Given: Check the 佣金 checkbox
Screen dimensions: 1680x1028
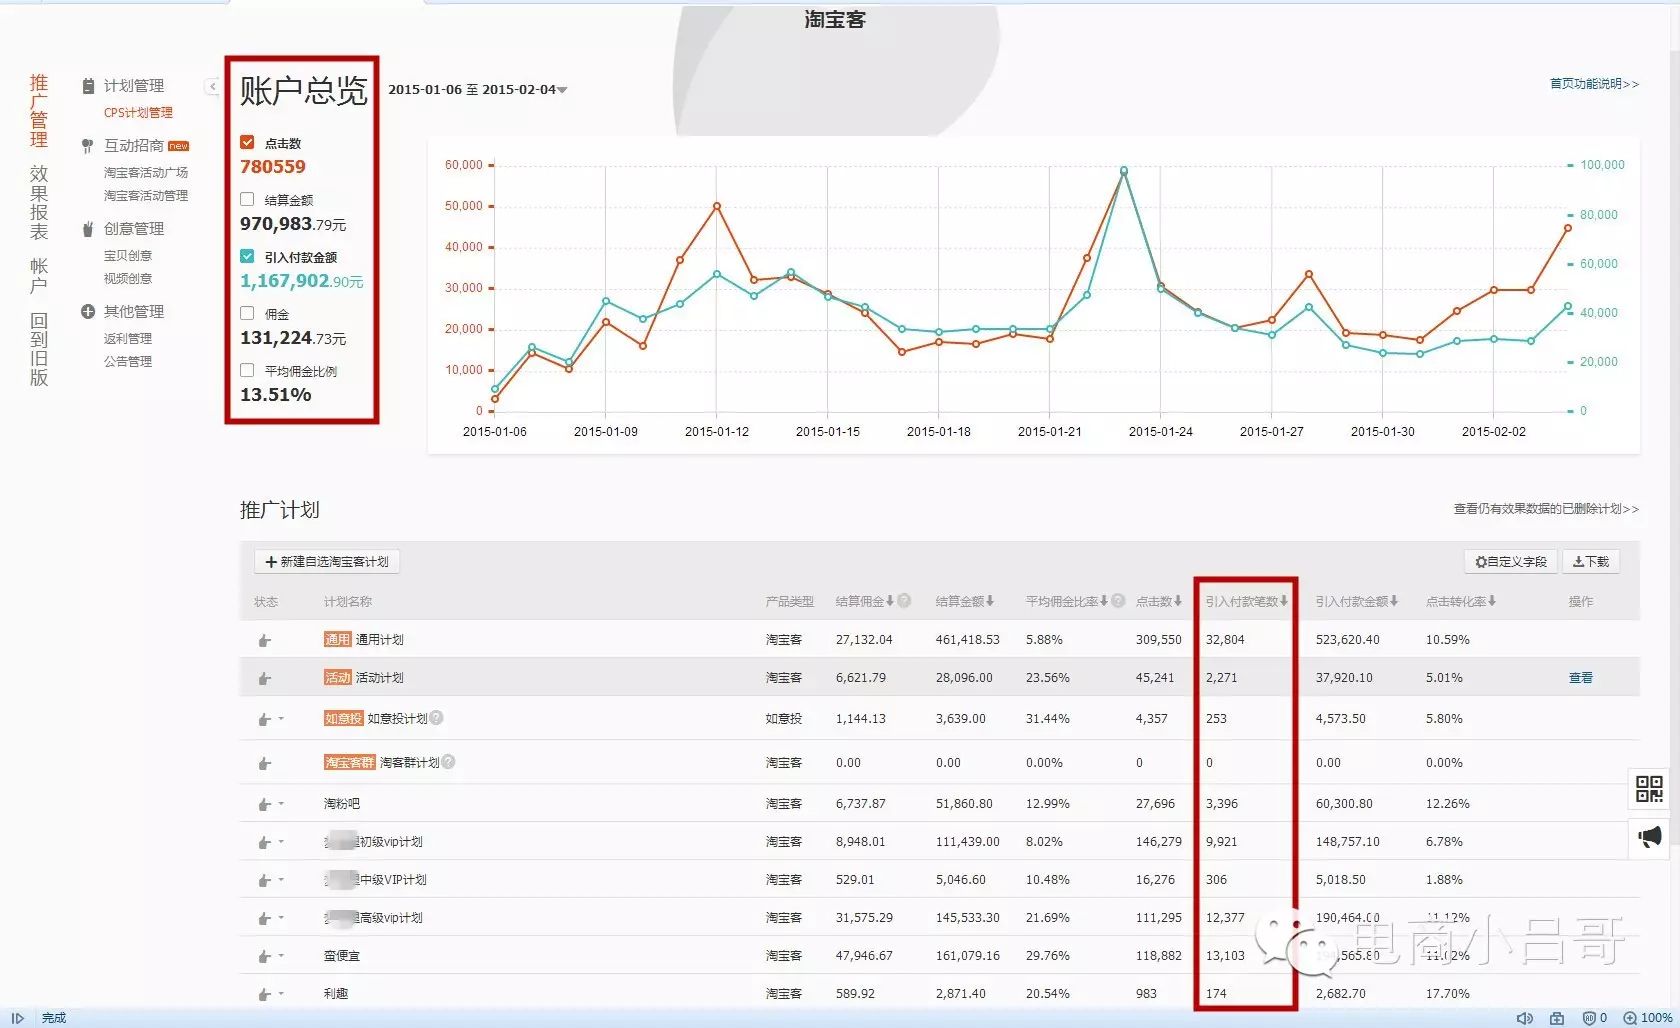Looking at the screenshot, I should (x=247, y=313).
